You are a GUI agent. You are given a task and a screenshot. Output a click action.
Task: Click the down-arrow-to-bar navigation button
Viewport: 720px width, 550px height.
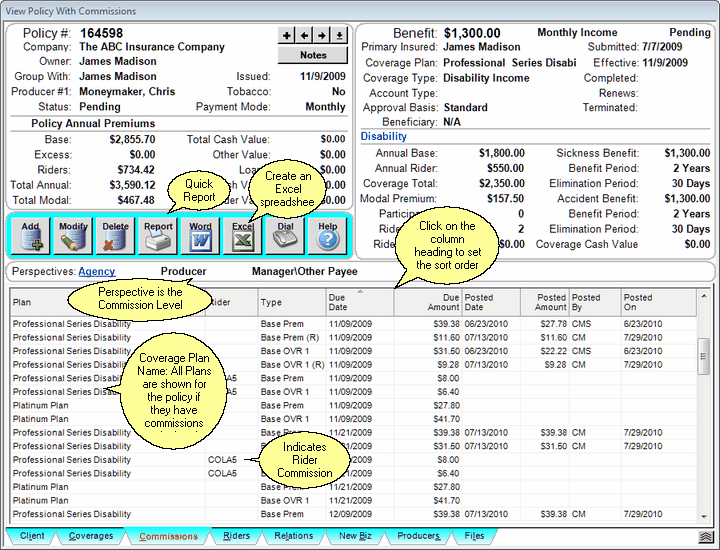[x=339, y=35]
